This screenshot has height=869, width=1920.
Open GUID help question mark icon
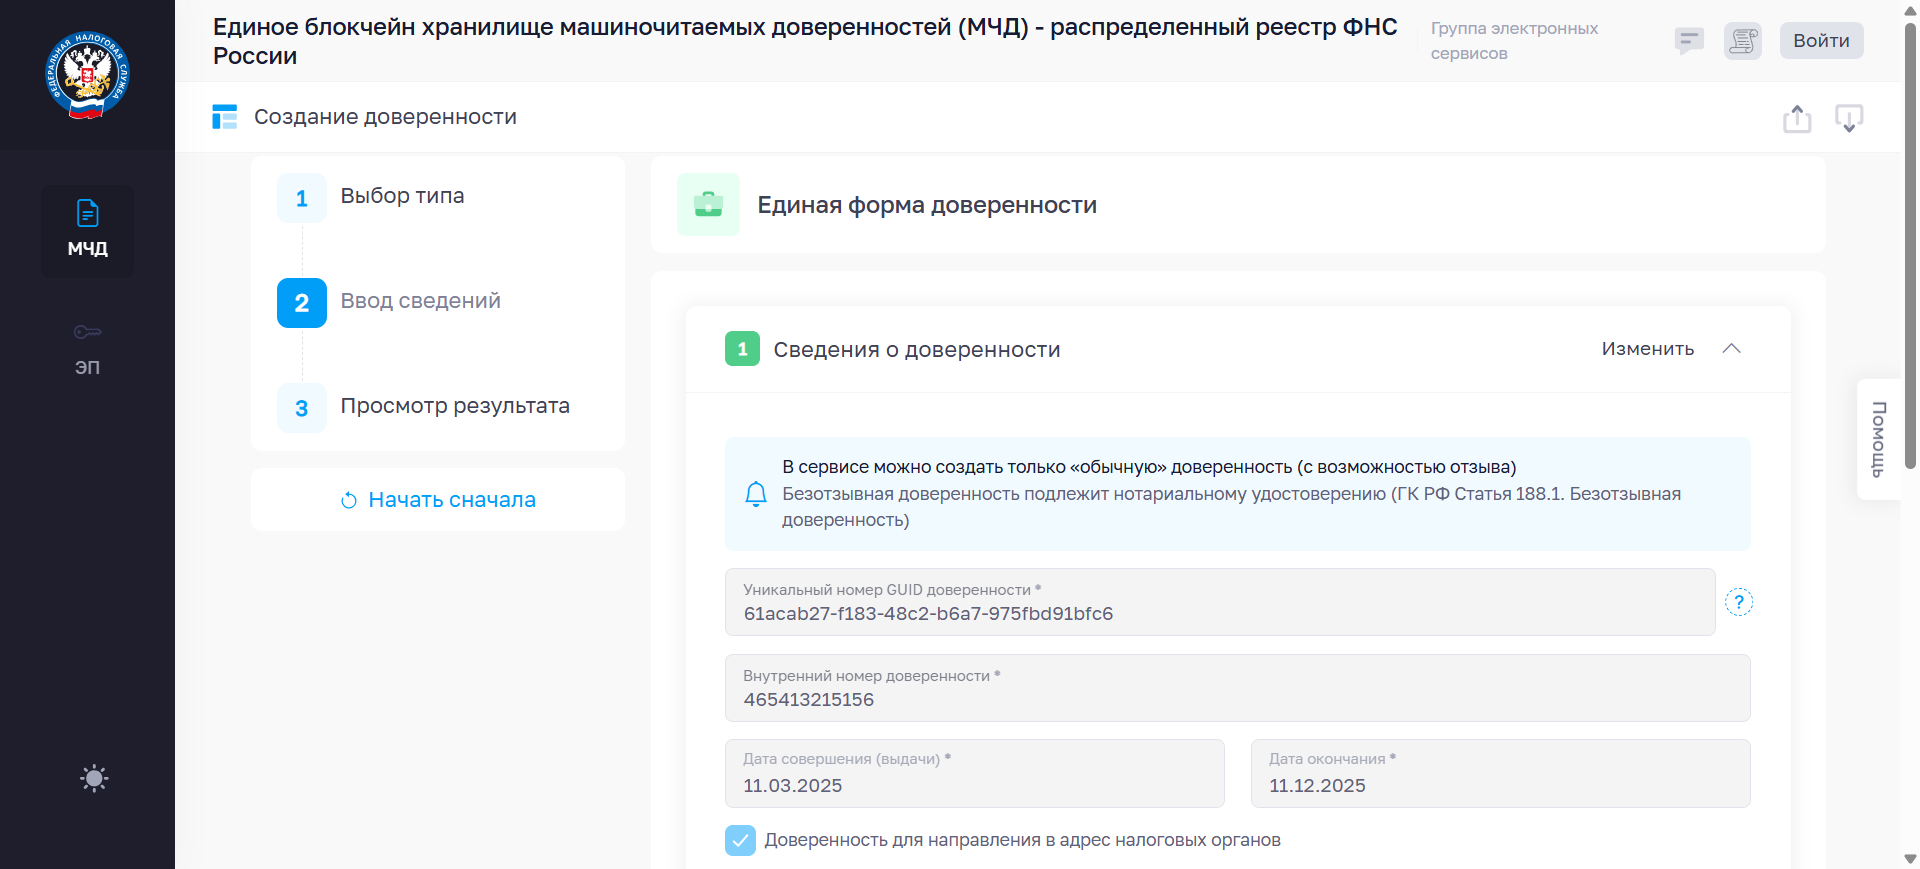1739,602
